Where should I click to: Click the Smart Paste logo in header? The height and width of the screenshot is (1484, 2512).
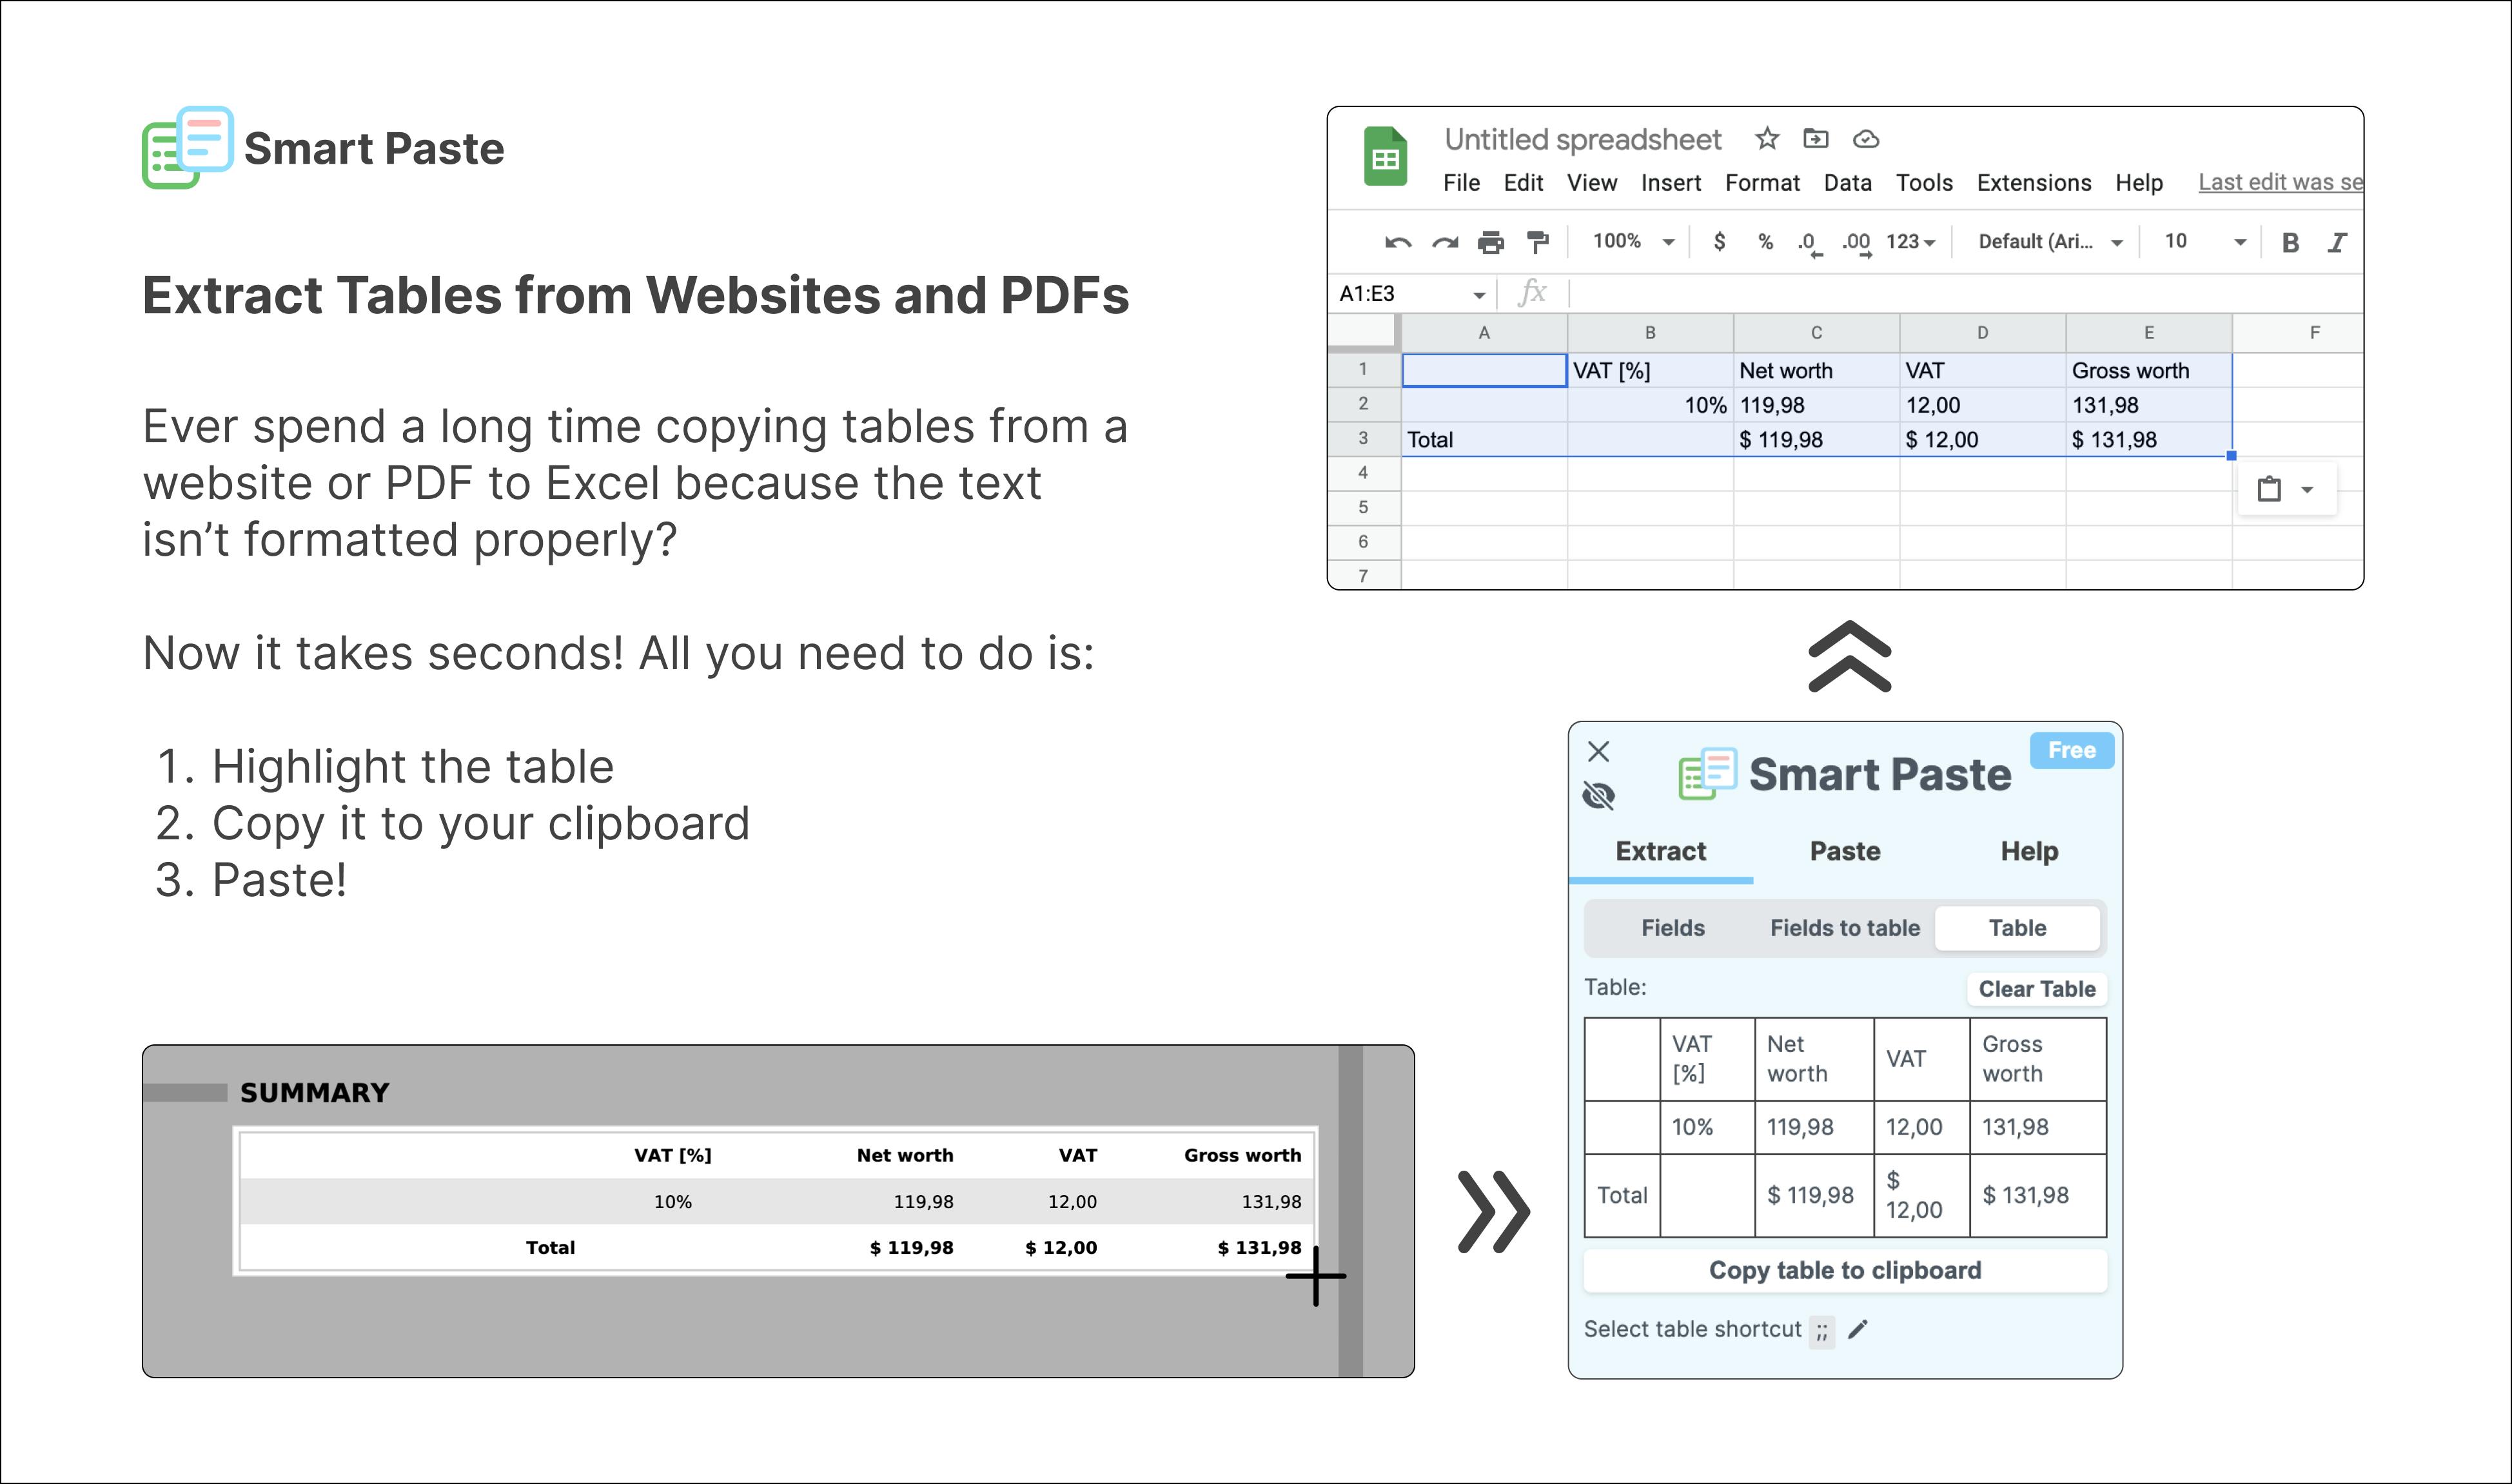coord(188,147)
